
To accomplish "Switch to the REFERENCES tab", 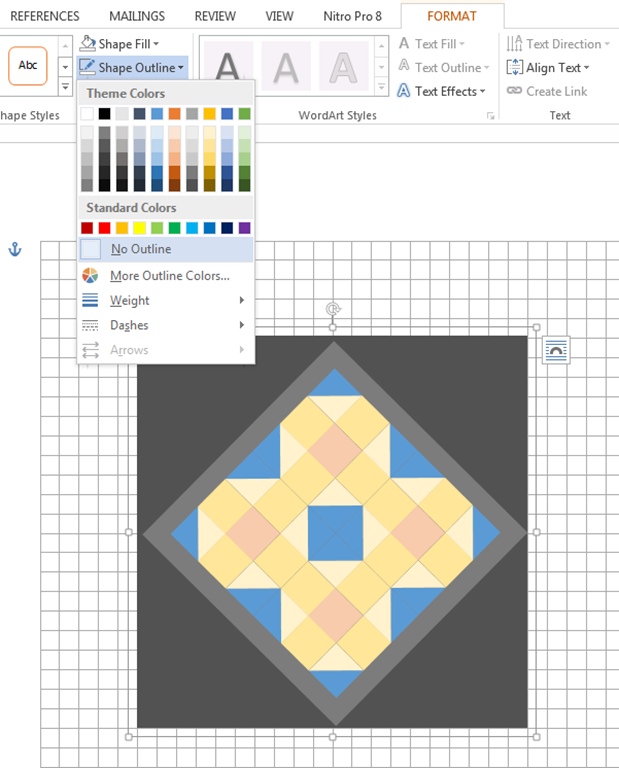I will [45, 16].
